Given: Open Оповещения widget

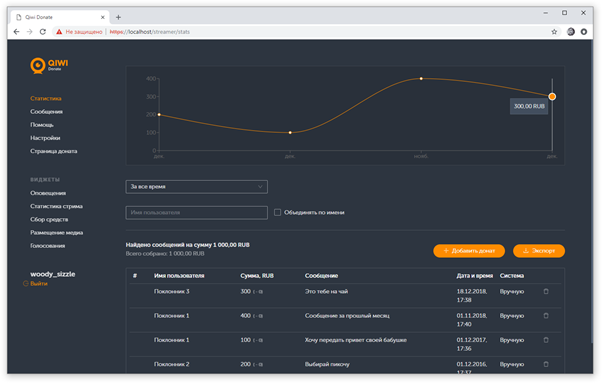Looking at the screenshot, I should tap(48, 193).
